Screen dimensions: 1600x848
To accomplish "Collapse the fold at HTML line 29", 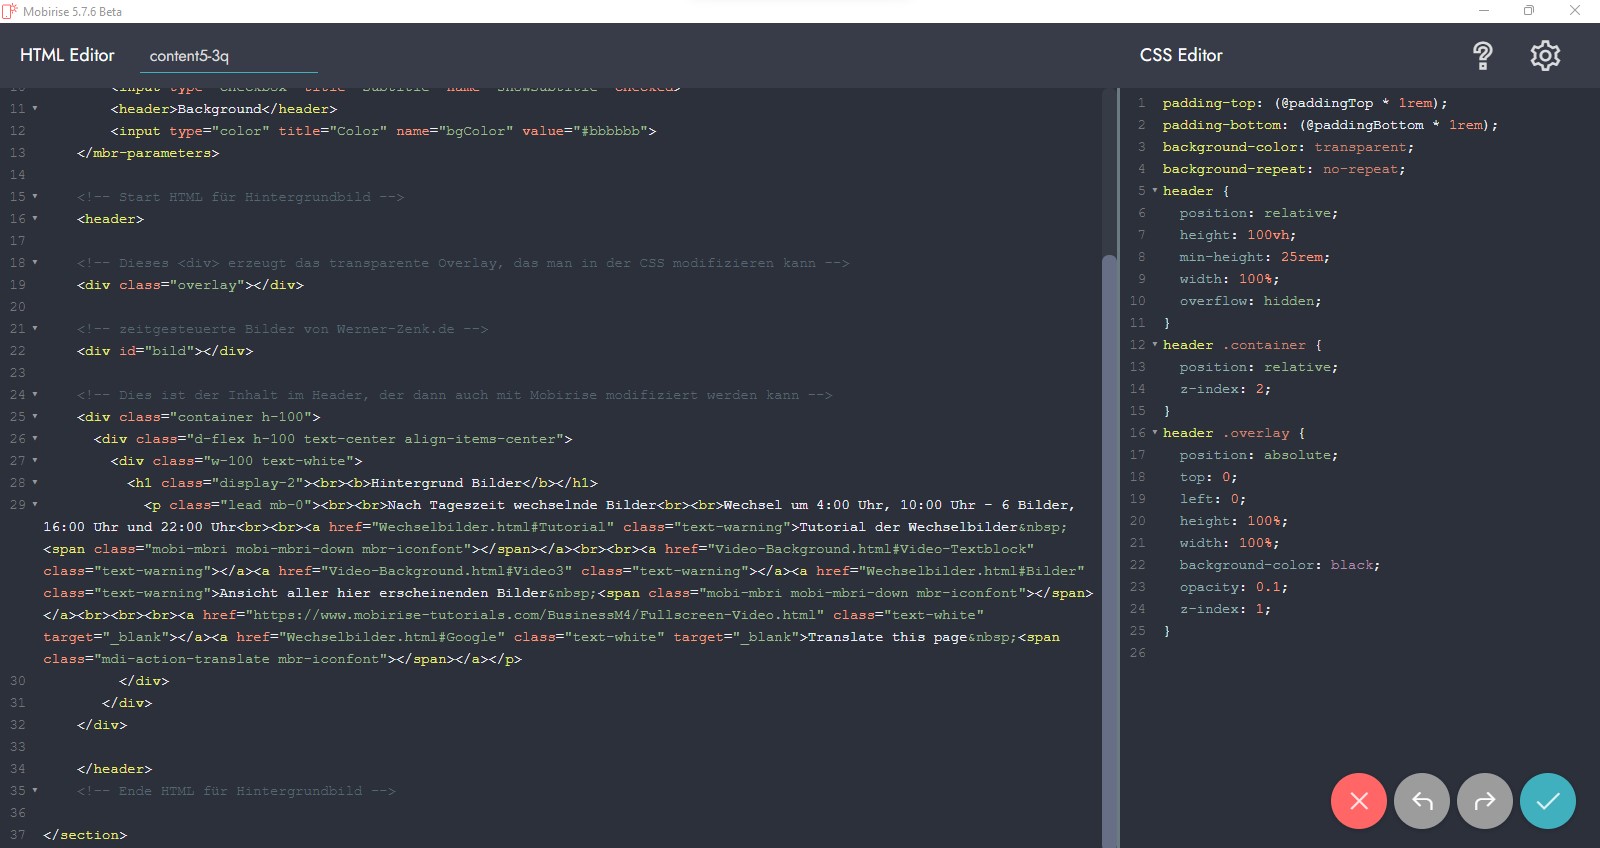I will pos(35,505).
